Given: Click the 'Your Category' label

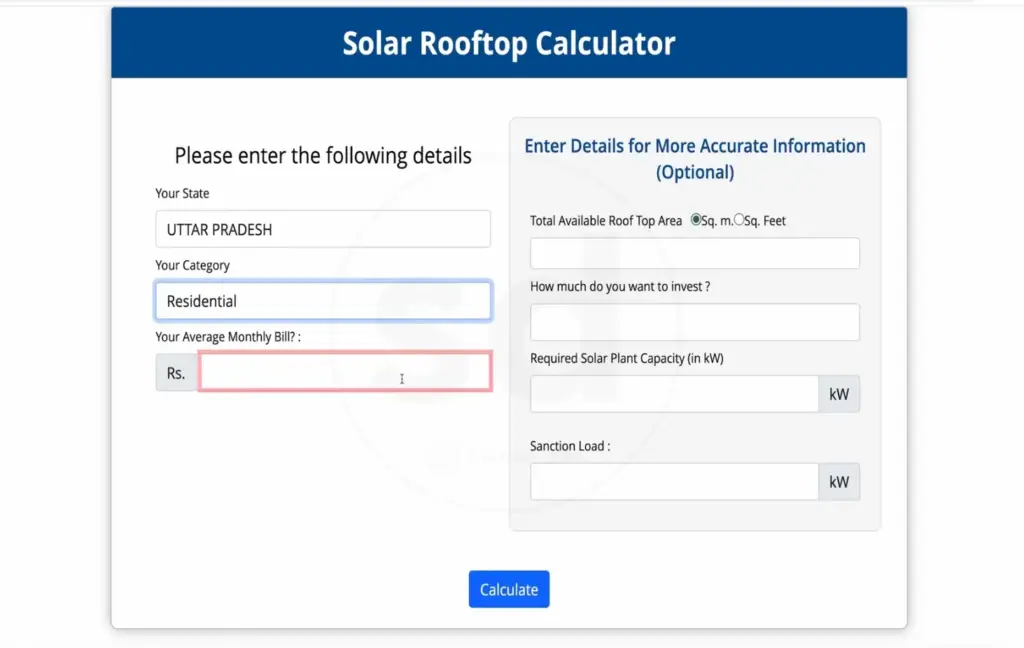Looking at the screenshot, I should [x=193, y=265].
